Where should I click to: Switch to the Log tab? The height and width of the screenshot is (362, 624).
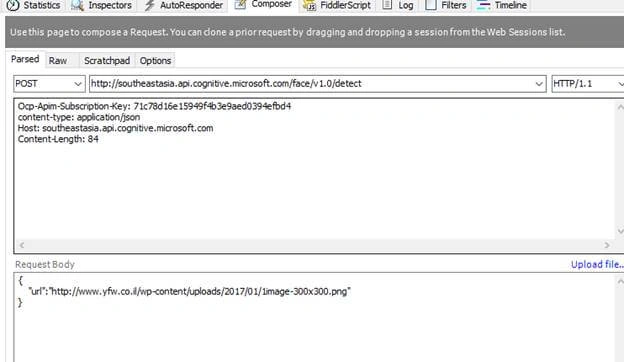click(x=398, y=6)
